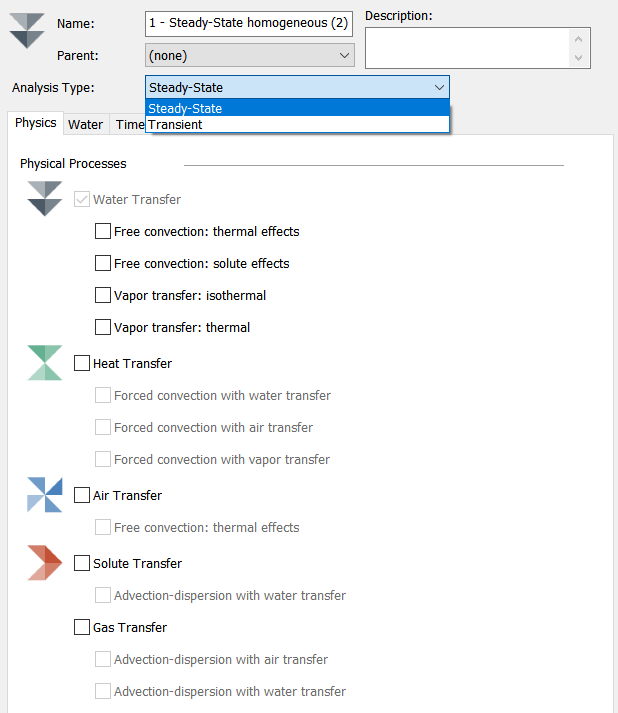Choose Steady-State in the dropdown list
This screenshot has height=713, width=618.
(297, 108)
